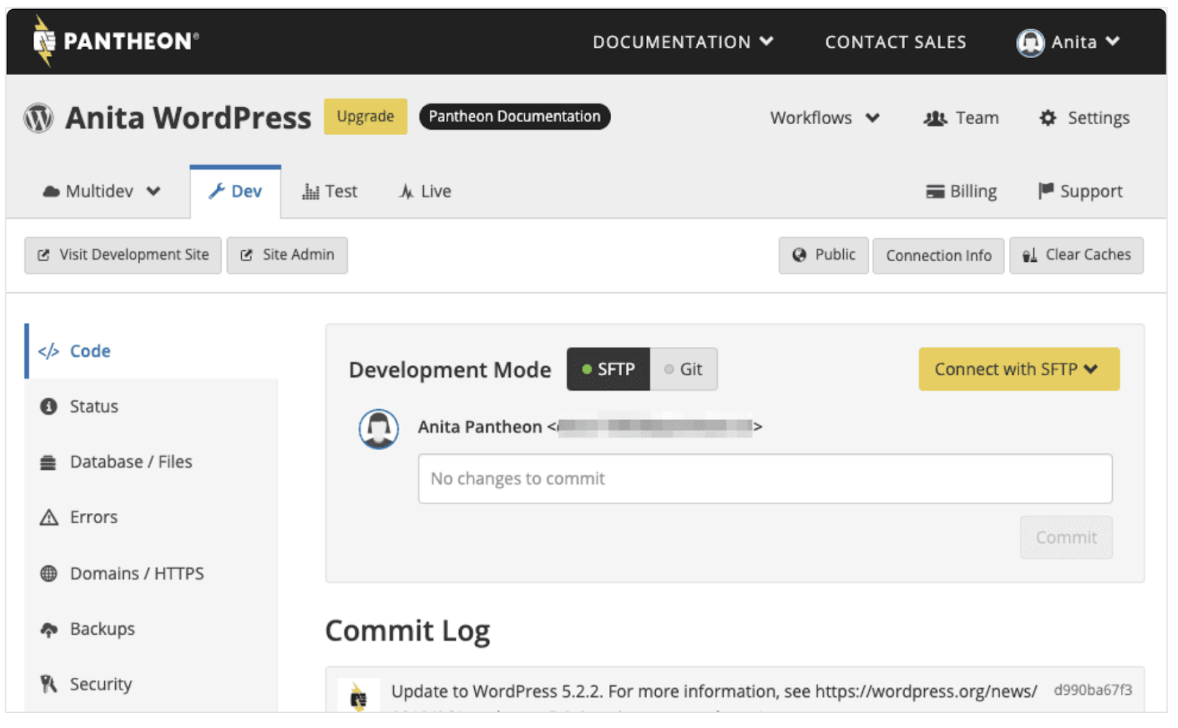This screenshot has width=1178, height=728.
Task: Open the Status section in sidebar
Action: pos(93,407)
